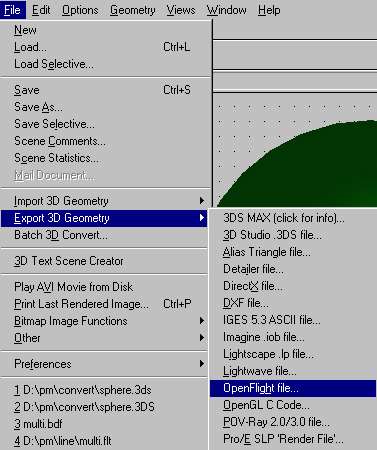This screenshot has width=377, height=450.
Task: Export as Lightwave file...
Action: pyautogui.click(x=293, y=371)
